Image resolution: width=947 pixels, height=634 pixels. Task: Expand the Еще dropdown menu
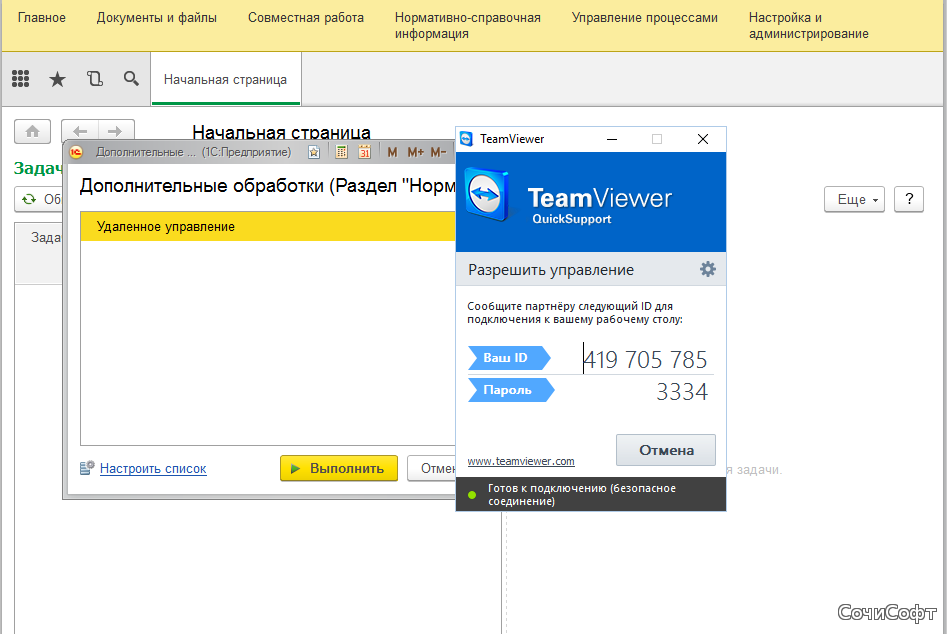855,199
